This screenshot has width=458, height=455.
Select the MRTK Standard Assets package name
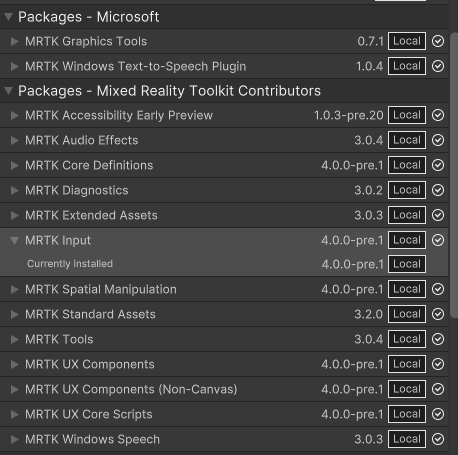(x=90, y=314)
